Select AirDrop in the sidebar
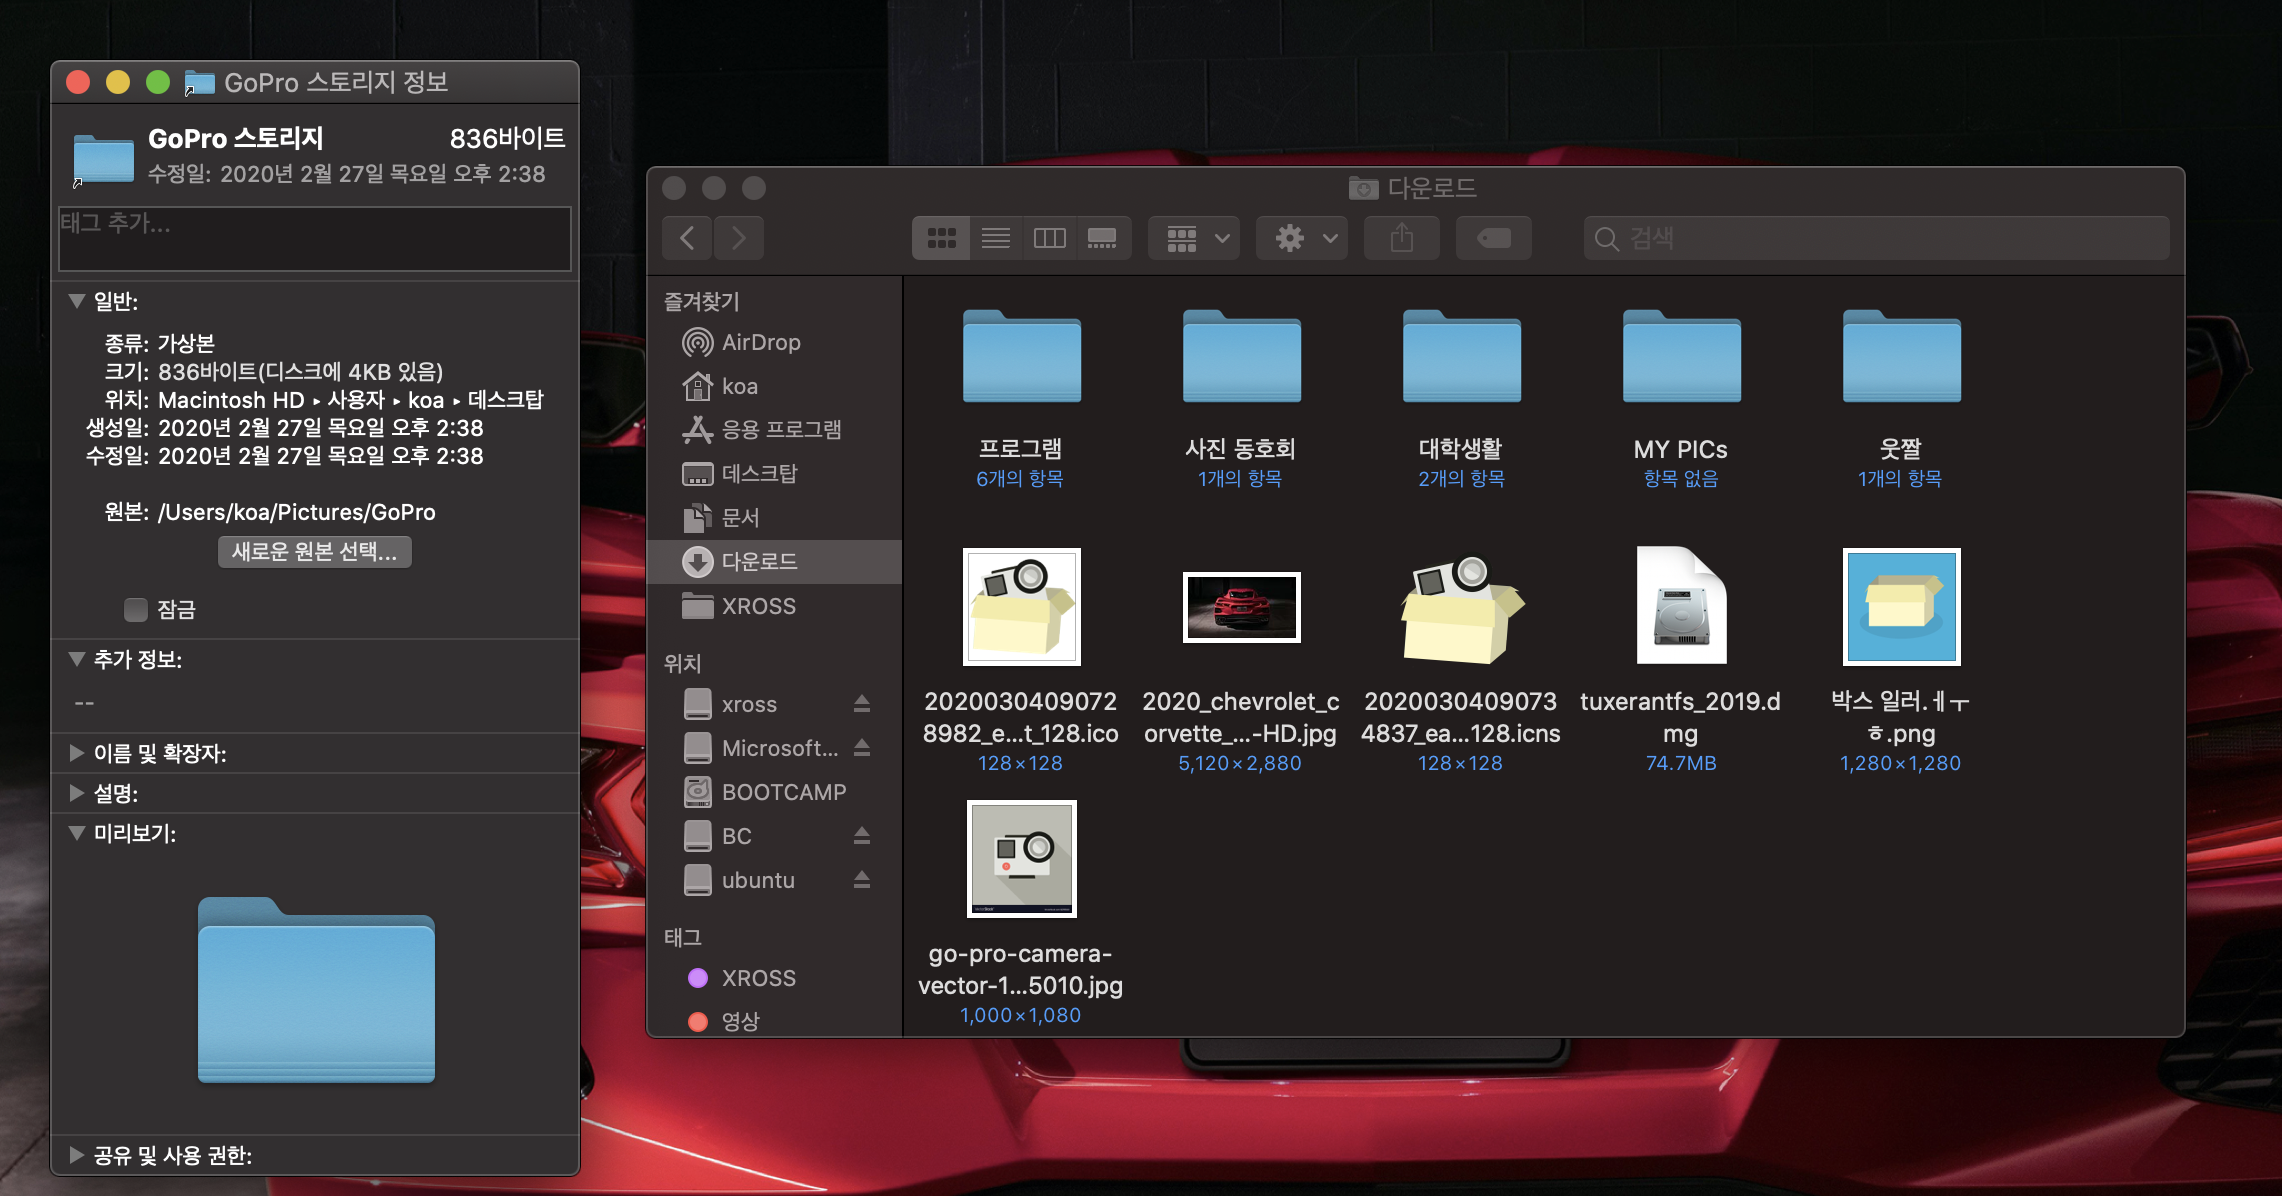The height and width of the screenshot is (1196, 2282). pyautogui.click(x=760, y=342)
